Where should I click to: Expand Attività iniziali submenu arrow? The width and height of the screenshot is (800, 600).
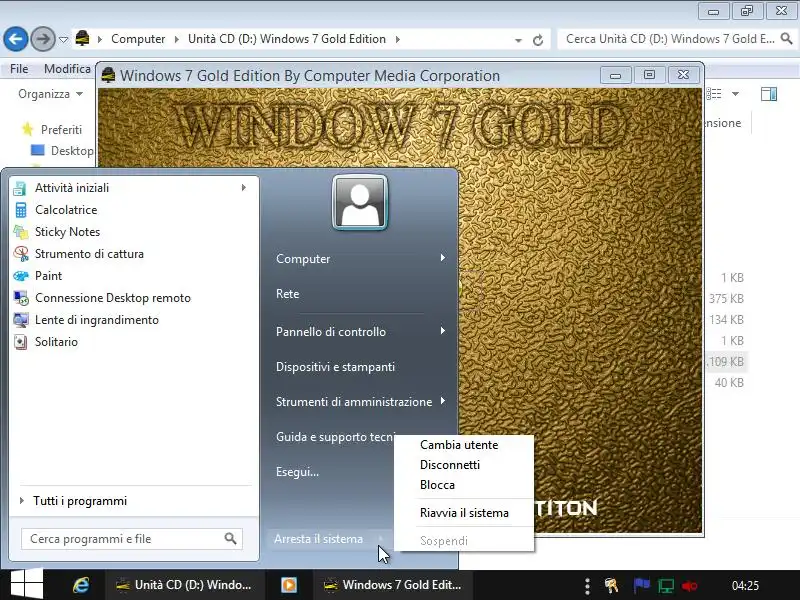point(244,188)
